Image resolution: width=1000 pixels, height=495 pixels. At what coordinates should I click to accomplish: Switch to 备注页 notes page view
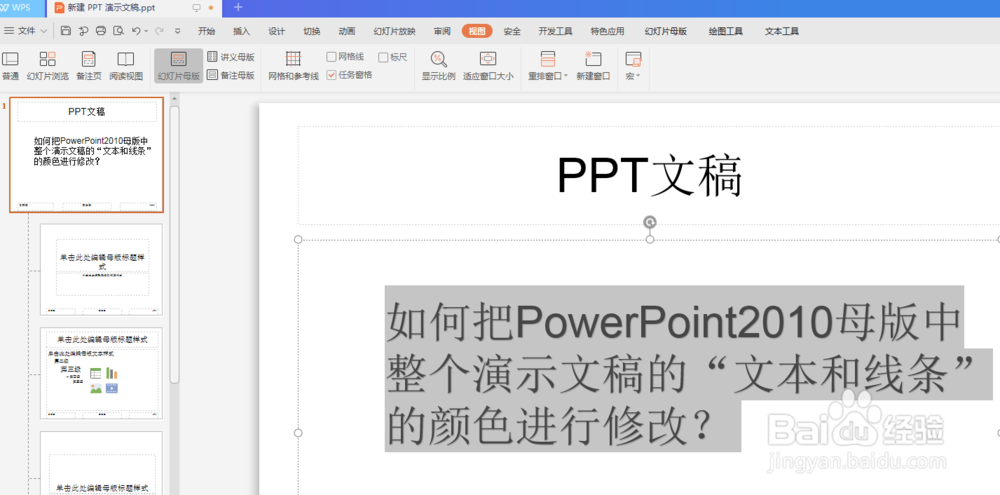89,66
